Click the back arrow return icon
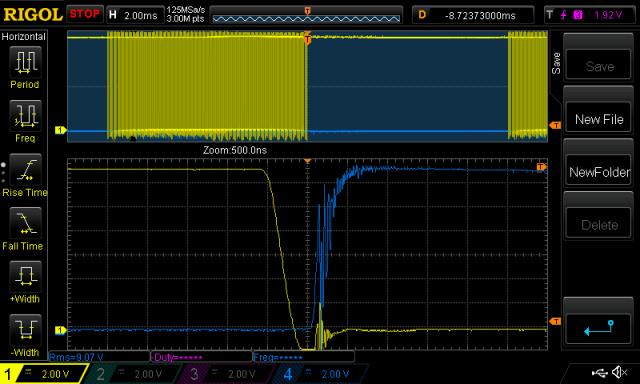This screenshot has height=384, width=640. pyautogui.click(x=599, y=328)
